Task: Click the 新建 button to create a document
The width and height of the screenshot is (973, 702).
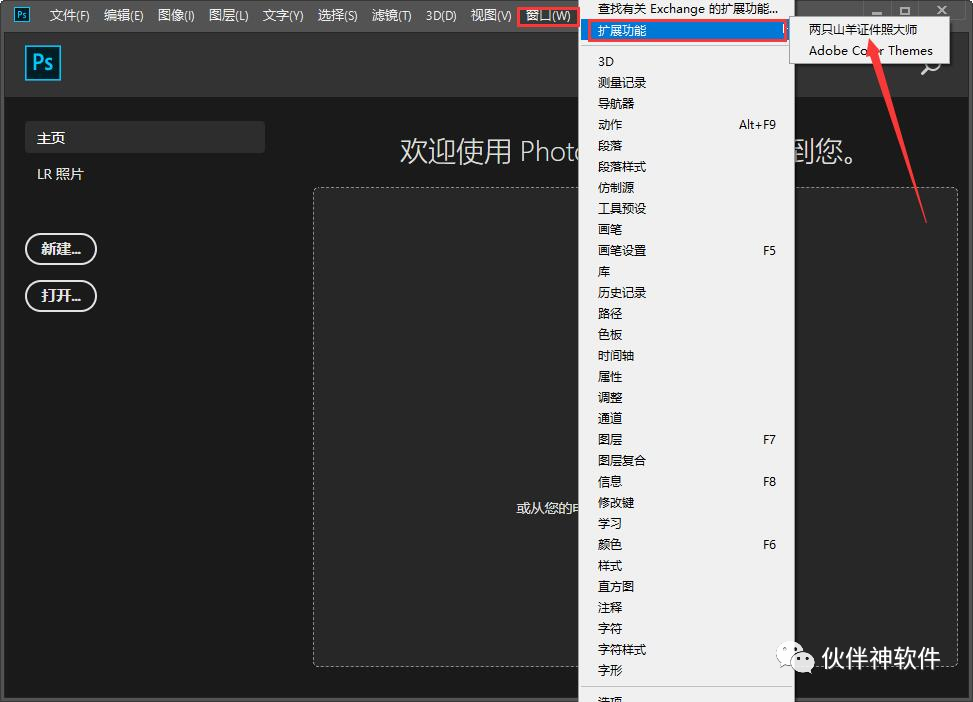Action: (60, 249)
